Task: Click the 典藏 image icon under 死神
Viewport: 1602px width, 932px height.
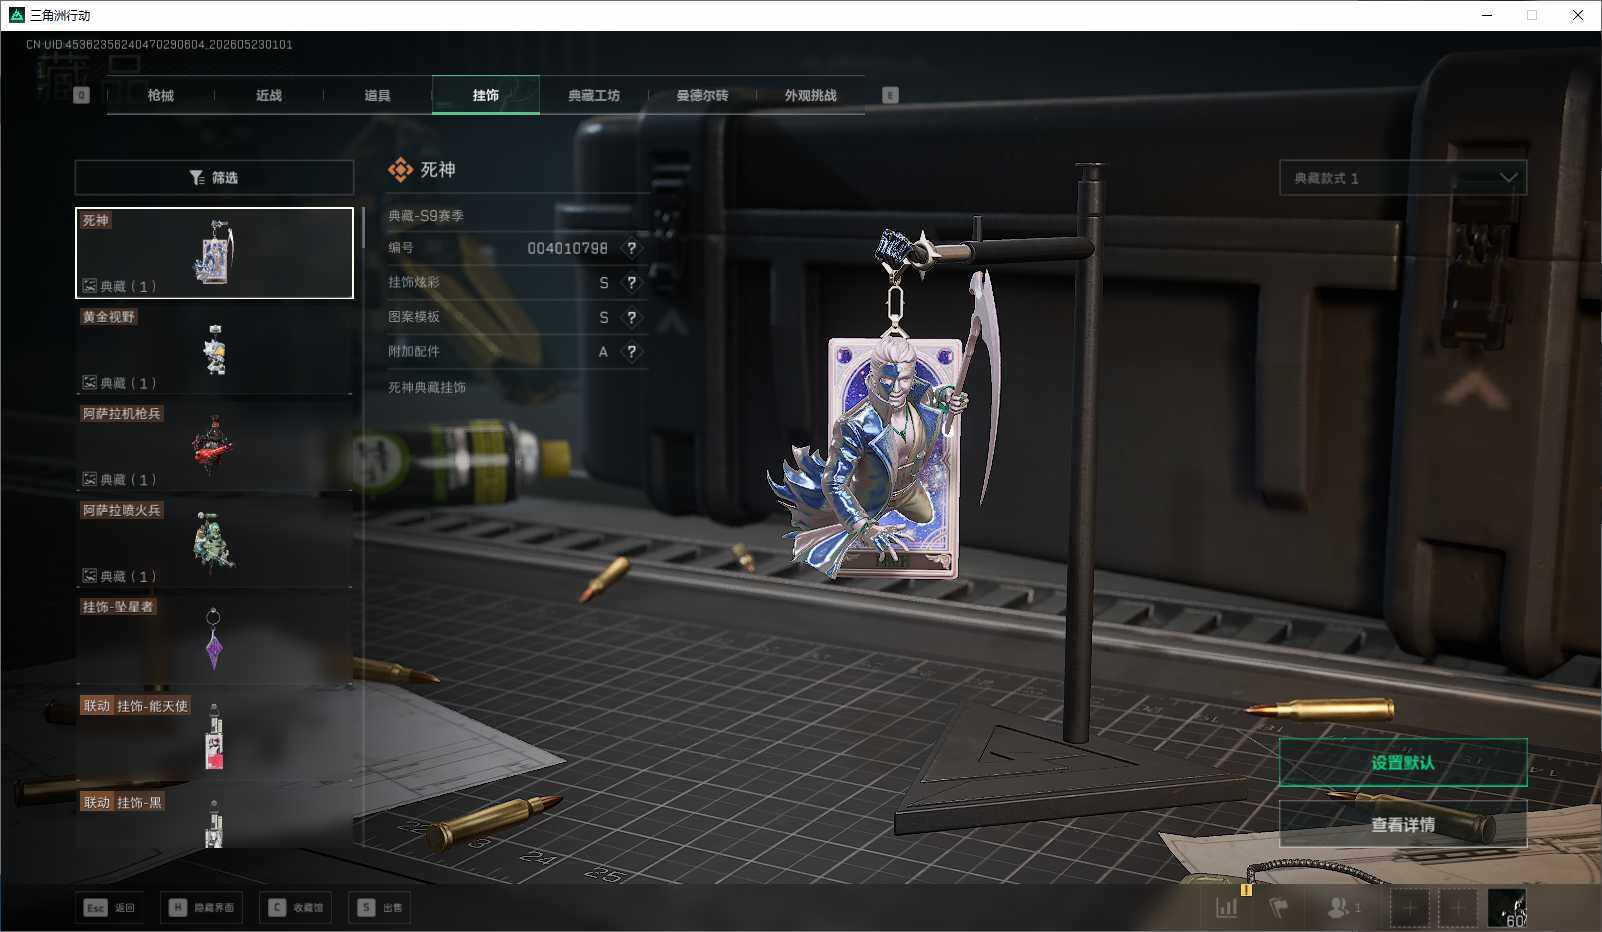Action: pyautogui.click(x=89, y=286)
